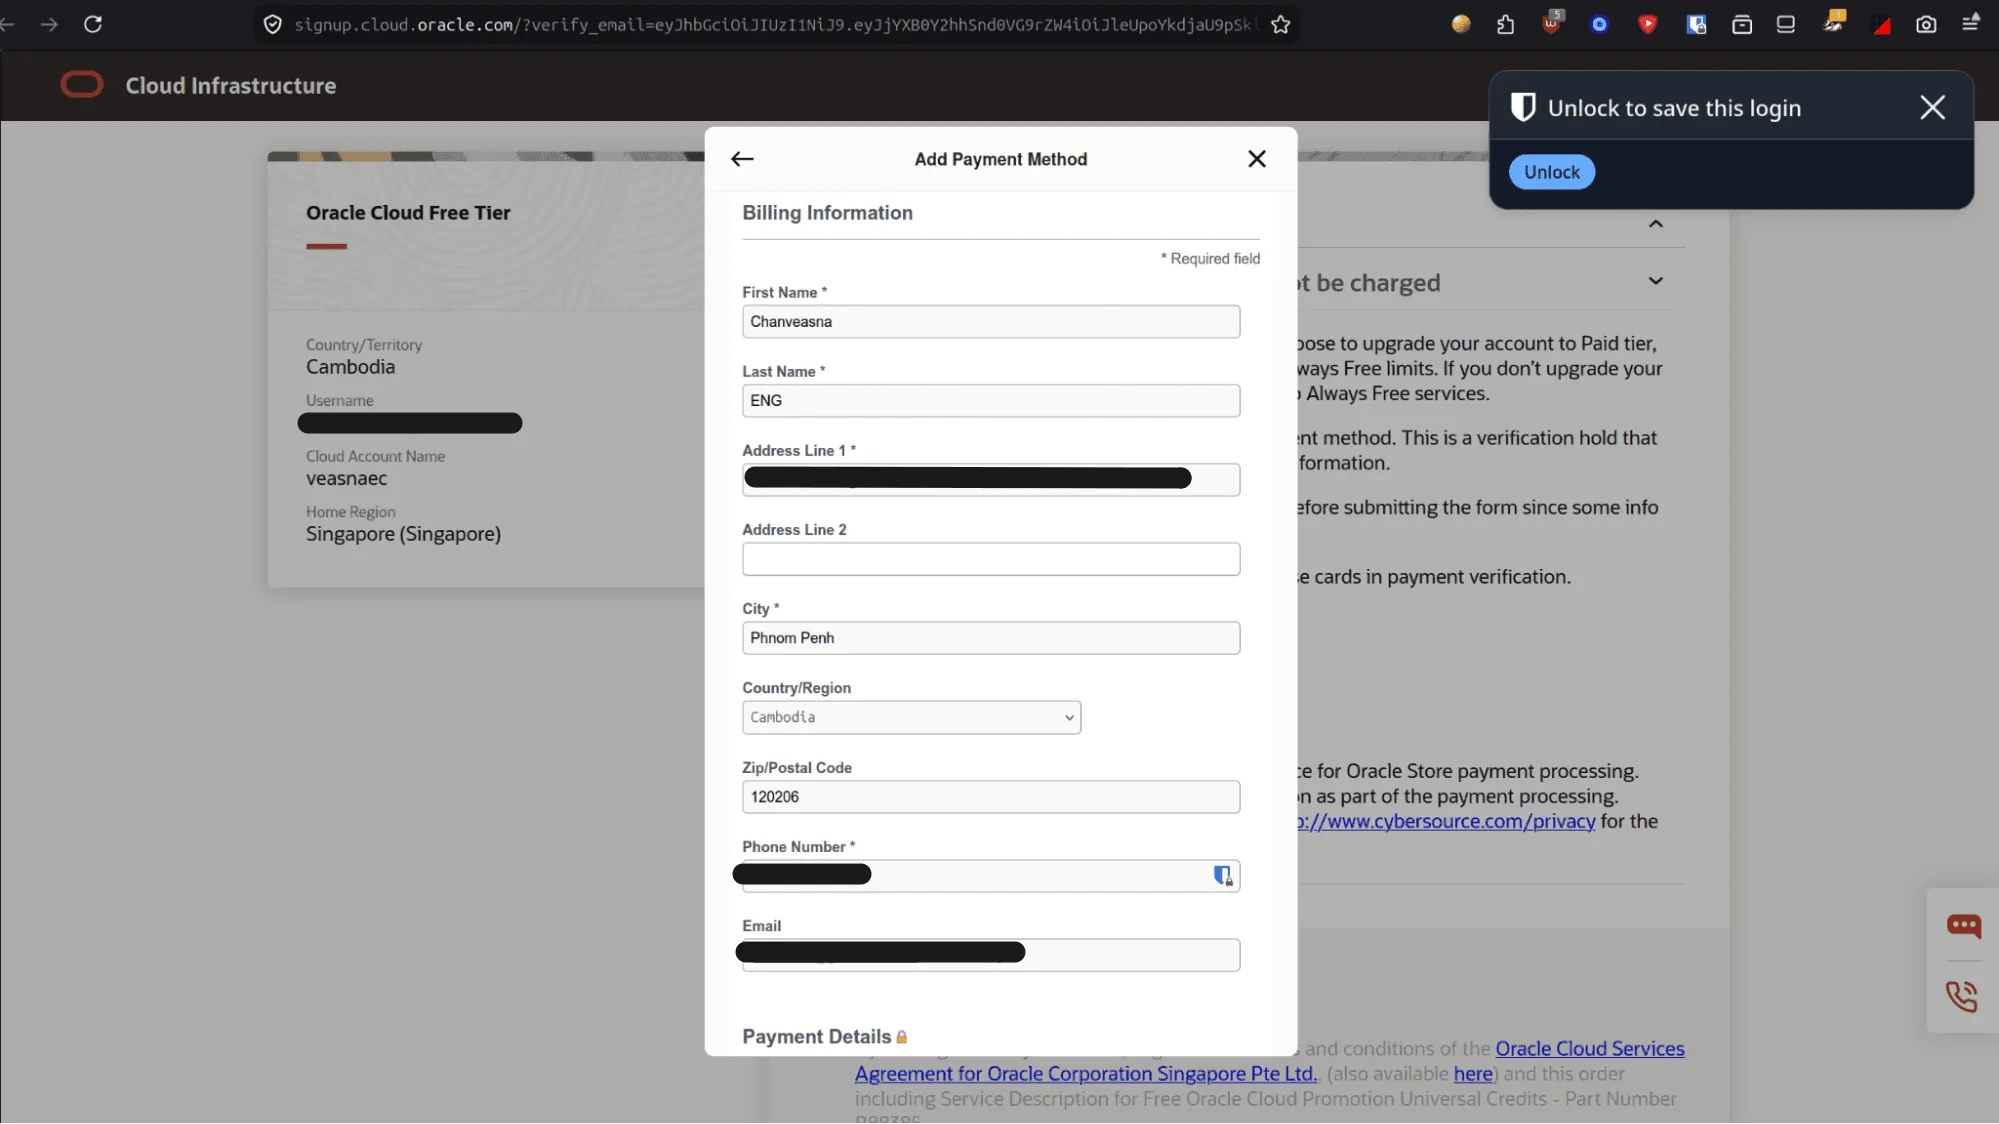Click the Oracle Cloud Free Tier heading
The width and height of the screenshot is (1999, 1124).
click(x=408, y=213)
